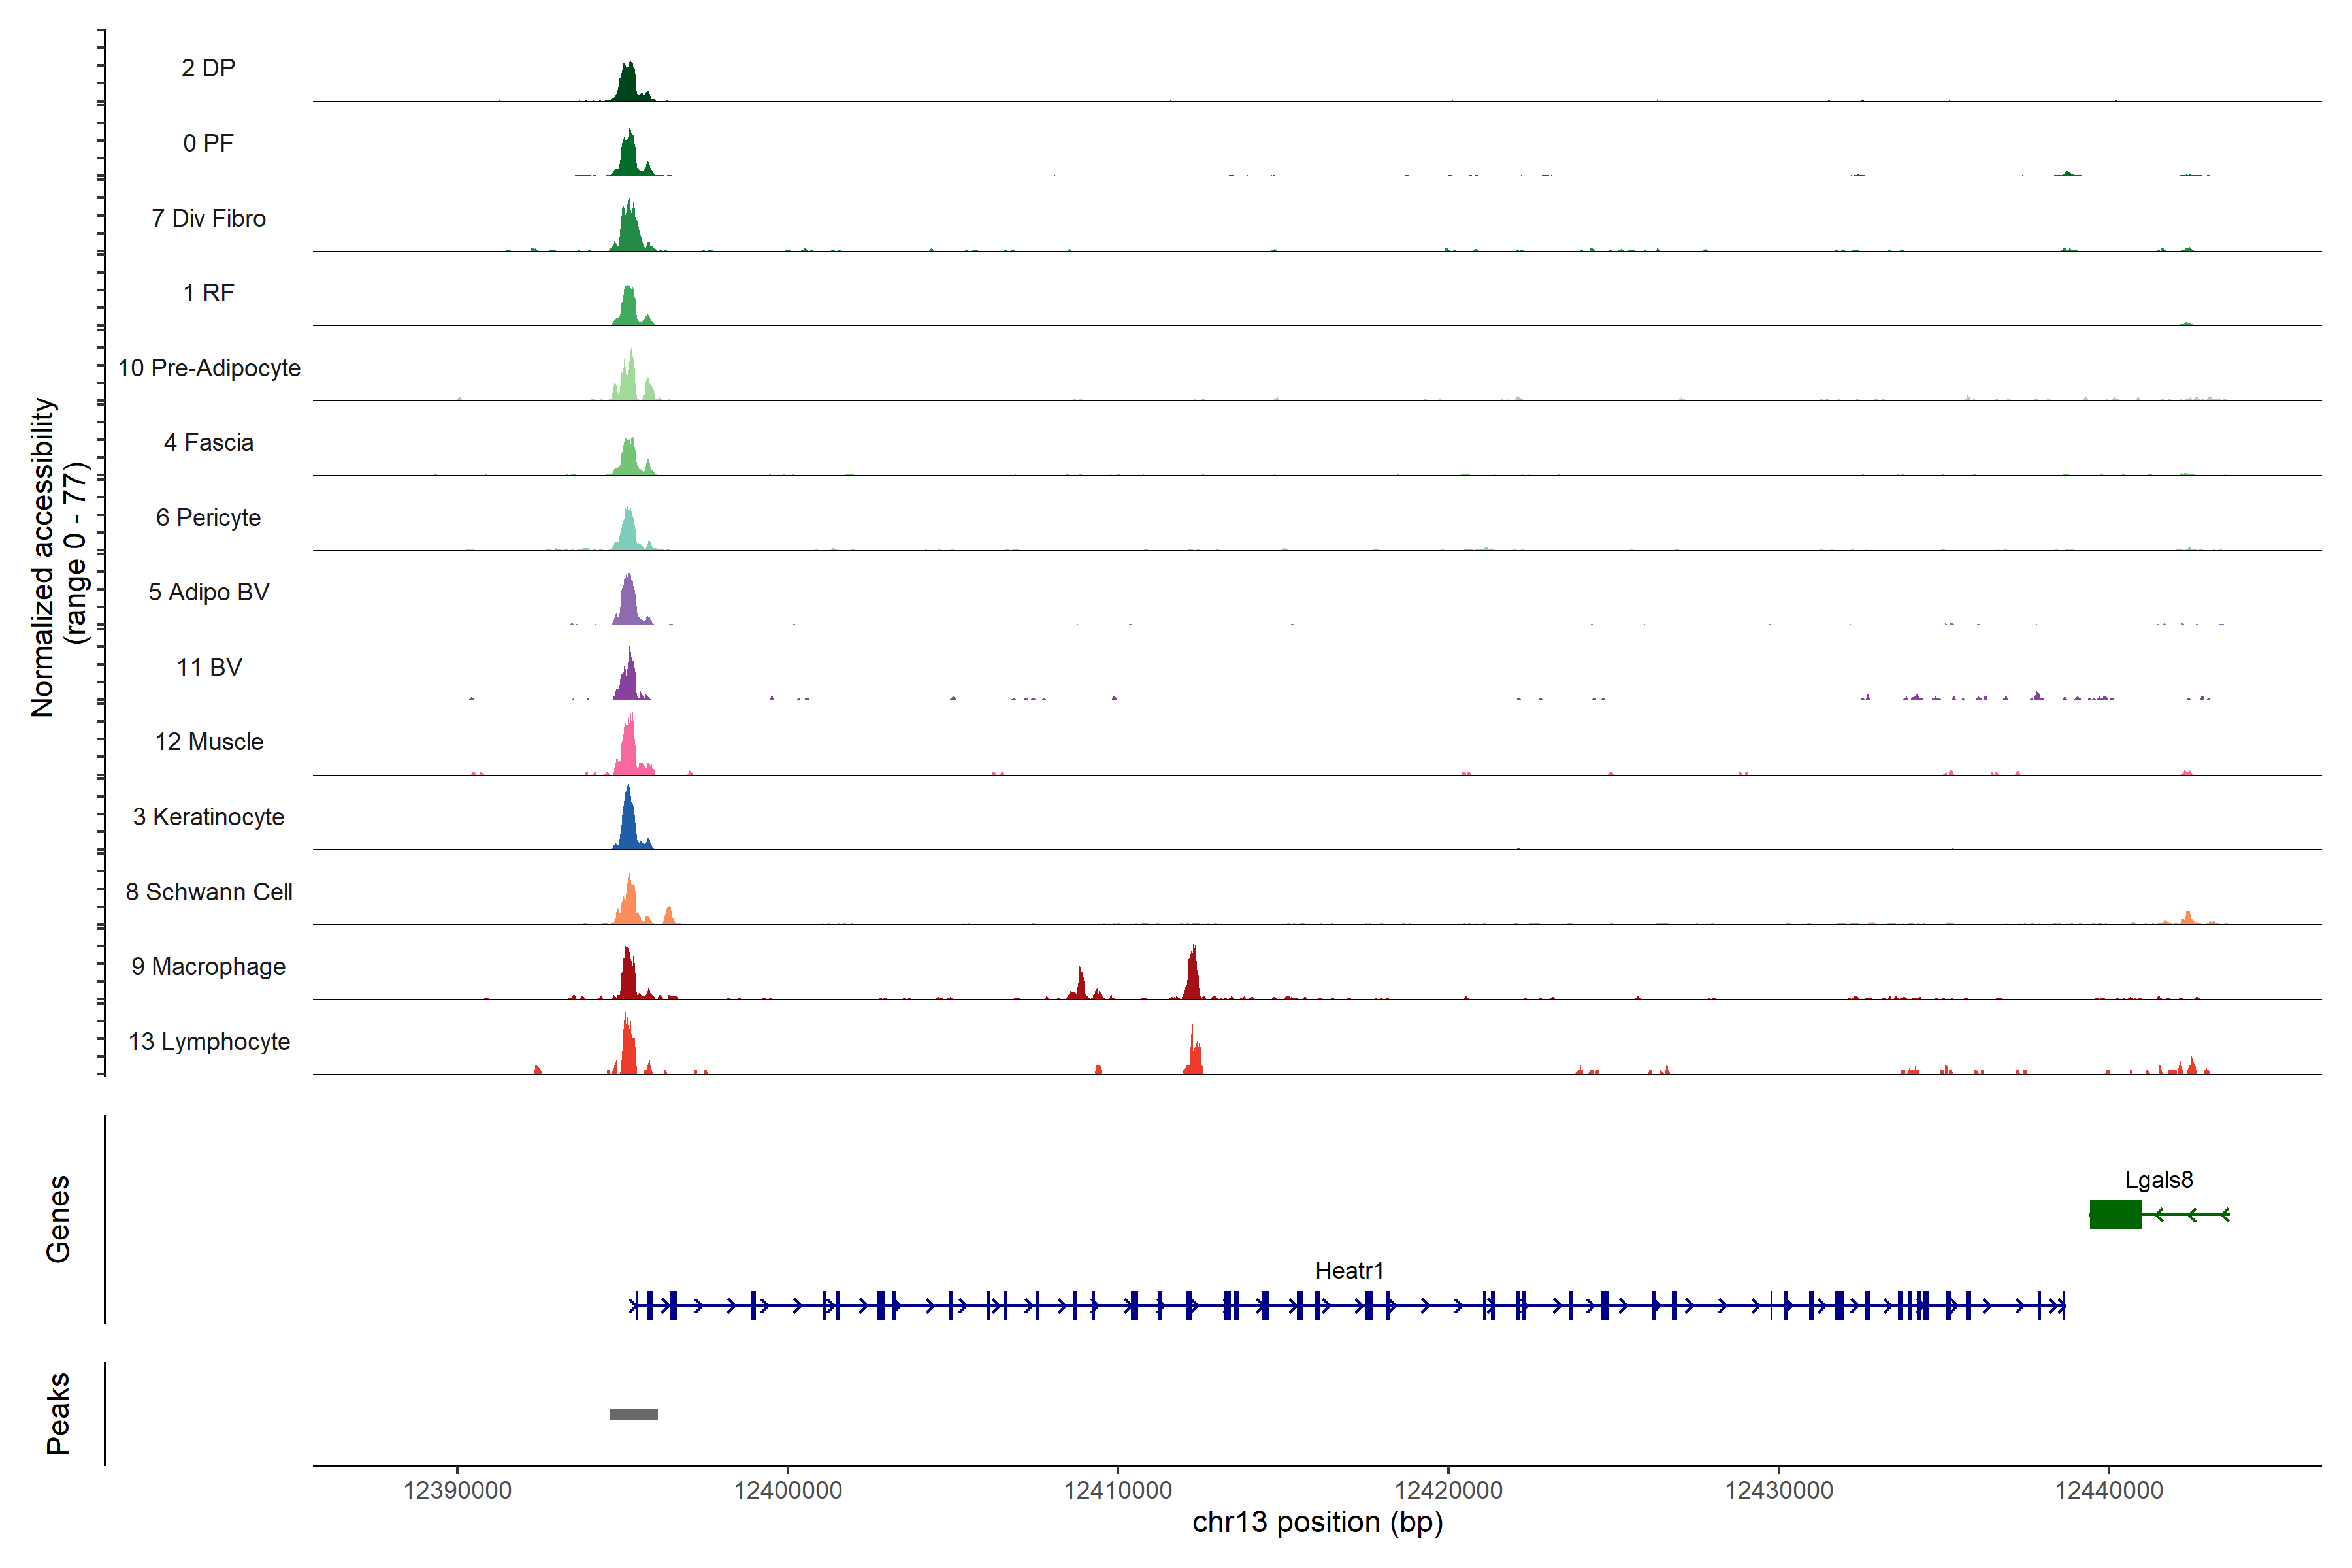Click the Genes panel label

[58, 1218]
